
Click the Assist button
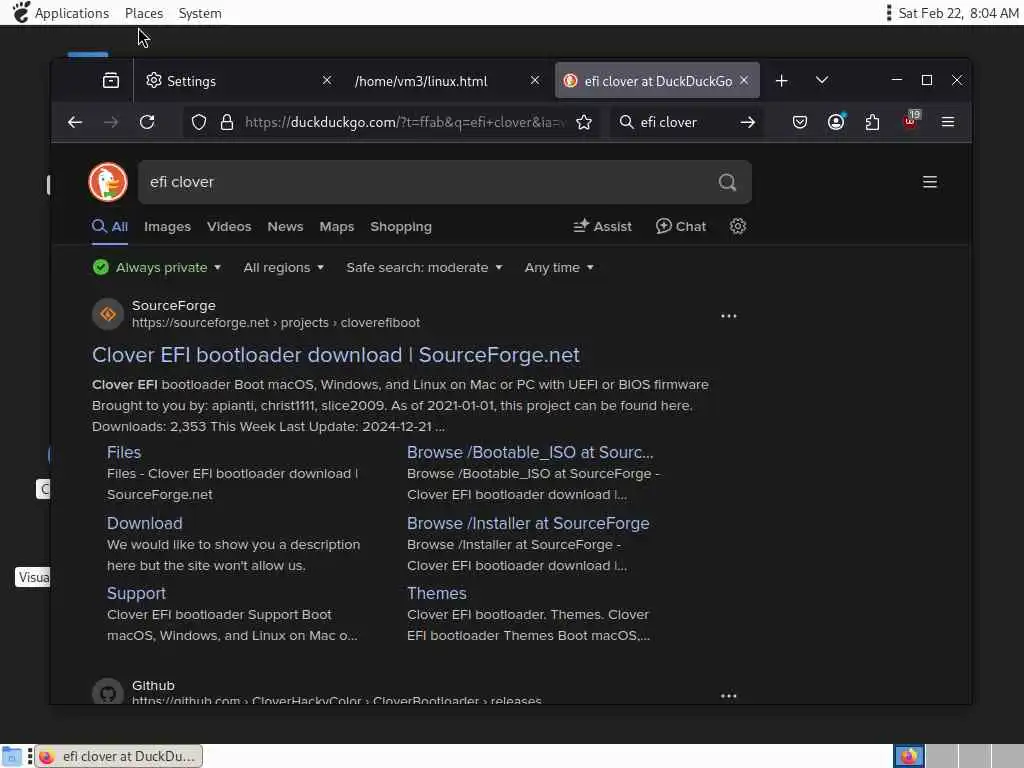[x=602, y=226]
